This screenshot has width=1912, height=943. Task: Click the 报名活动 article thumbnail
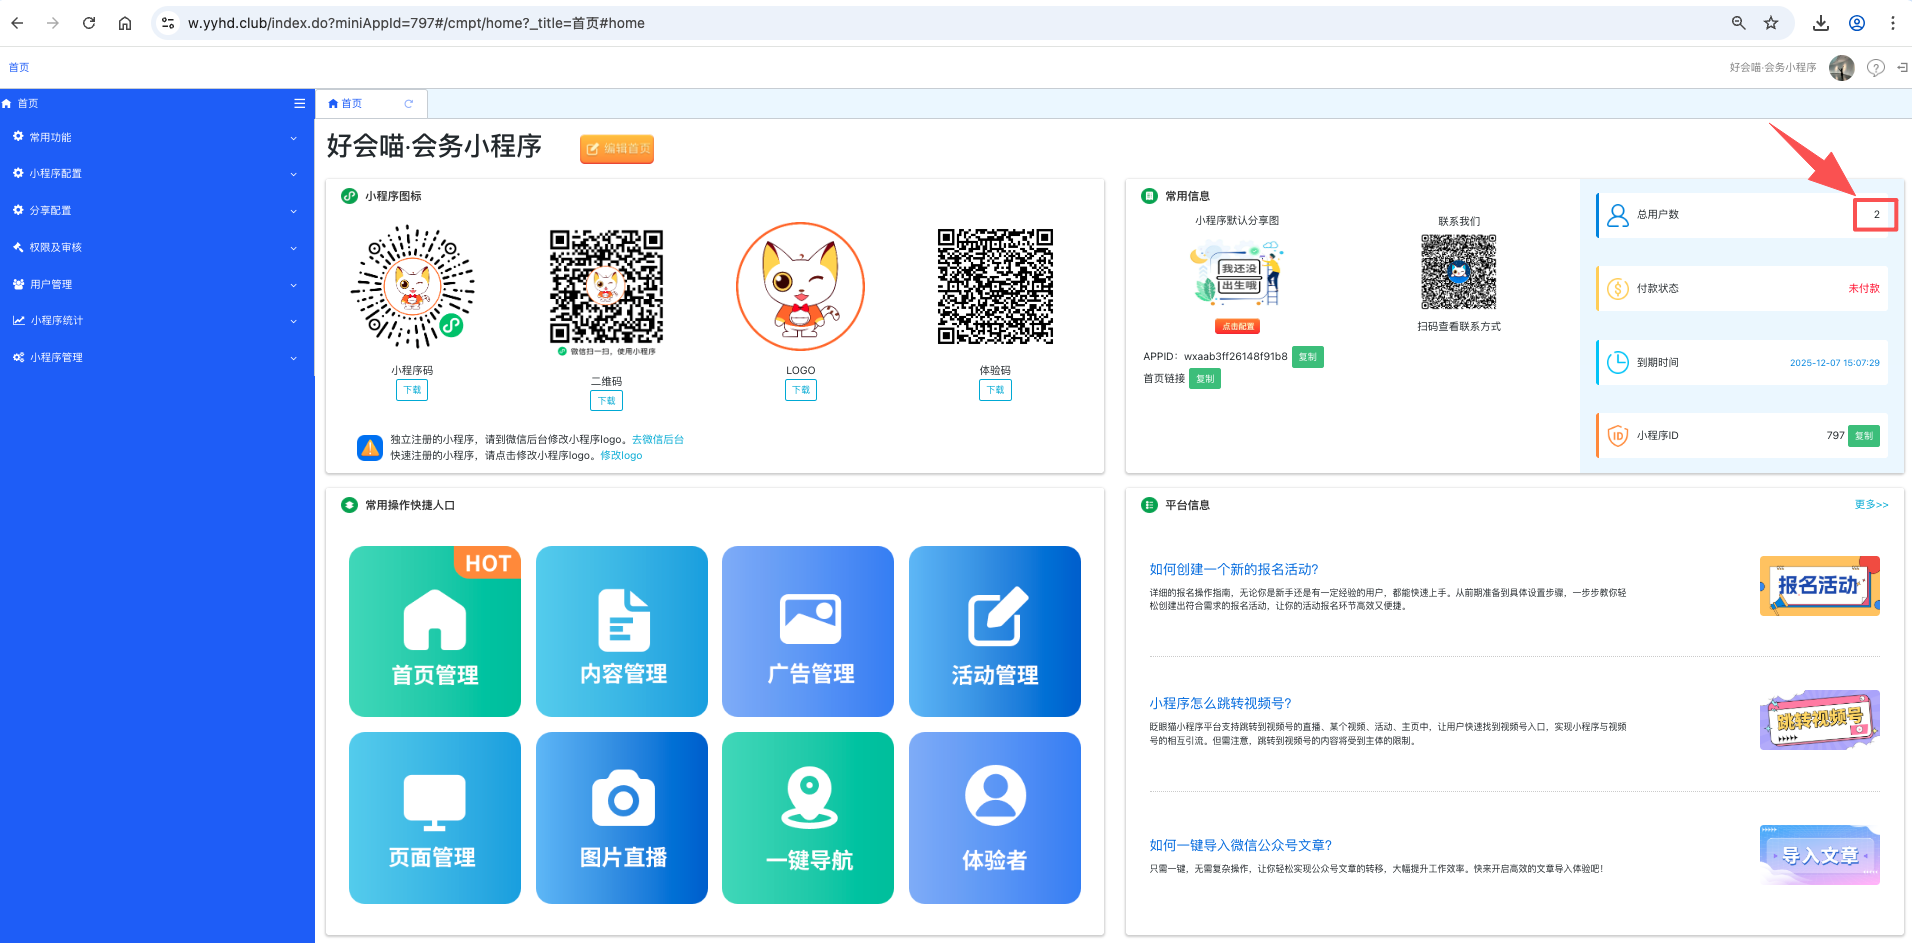click(1819, 586)
